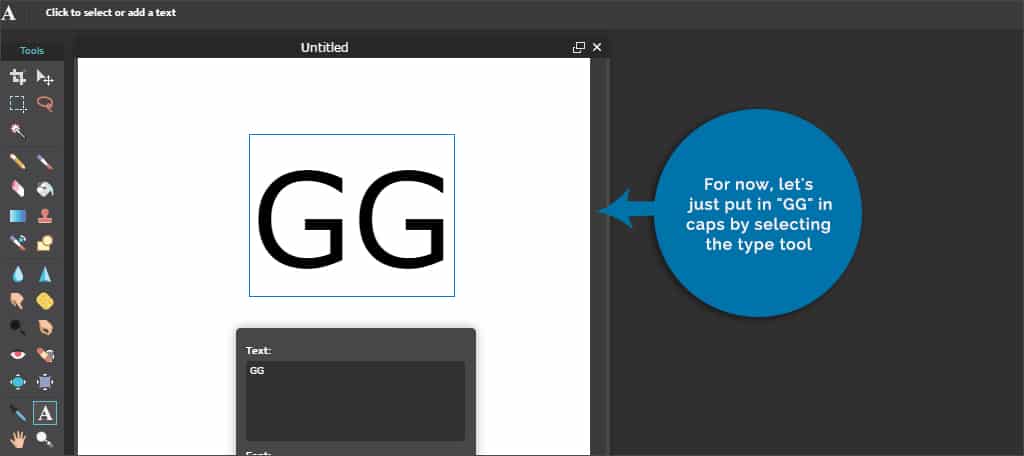The image size is (1024, 456).
Task: Select the Burn hand tool
Action: point(45,327)
